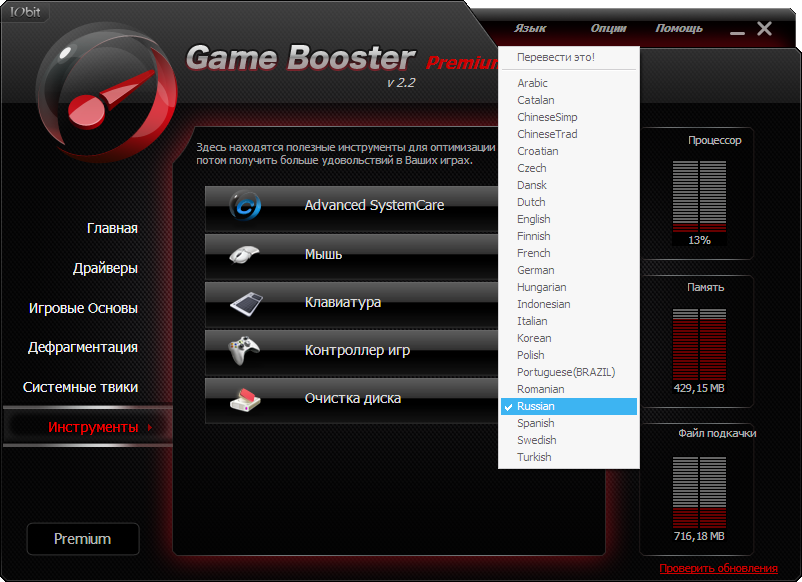Select German language
This screenshot has height=582, width=802.
[569, 270]
